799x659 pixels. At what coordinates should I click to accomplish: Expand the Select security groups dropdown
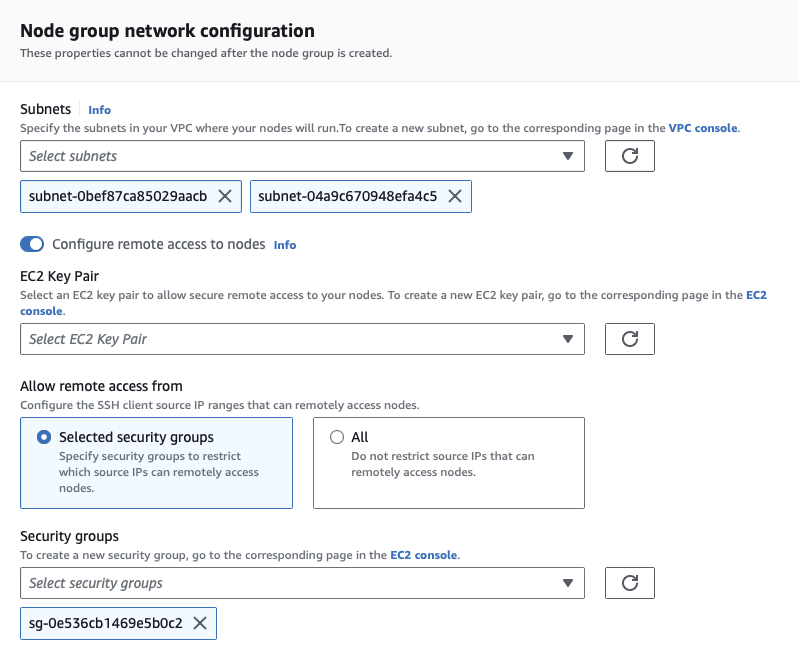(301, 583)
